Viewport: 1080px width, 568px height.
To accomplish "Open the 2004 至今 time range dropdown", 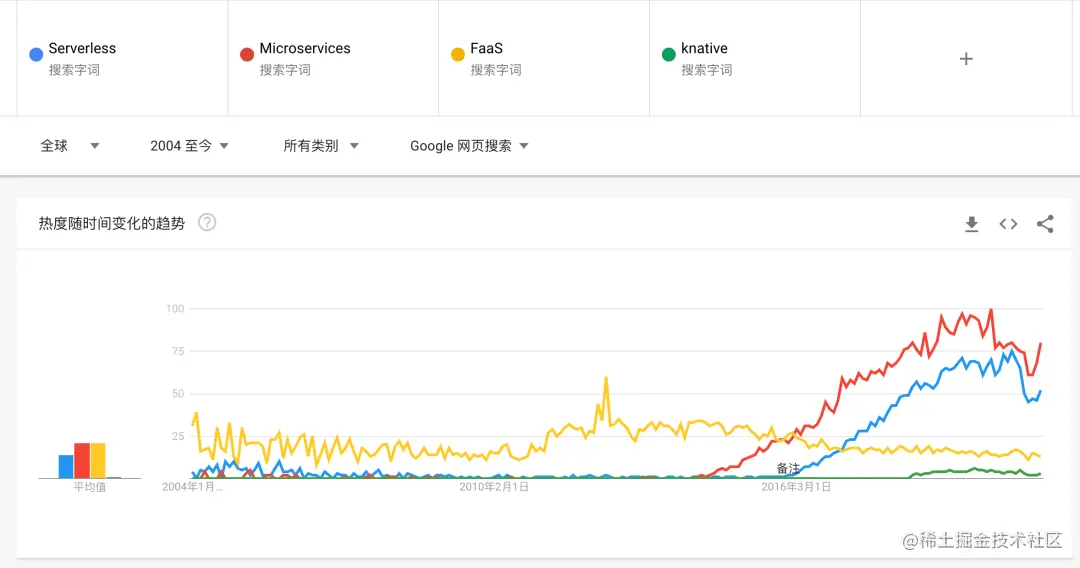I will pos(189,145).
